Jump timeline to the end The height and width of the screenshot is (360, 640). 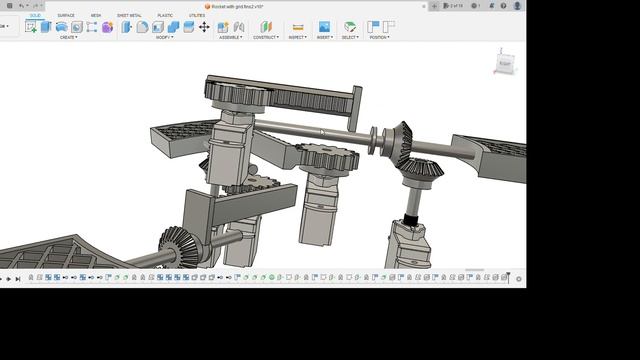tap(18, 279)
